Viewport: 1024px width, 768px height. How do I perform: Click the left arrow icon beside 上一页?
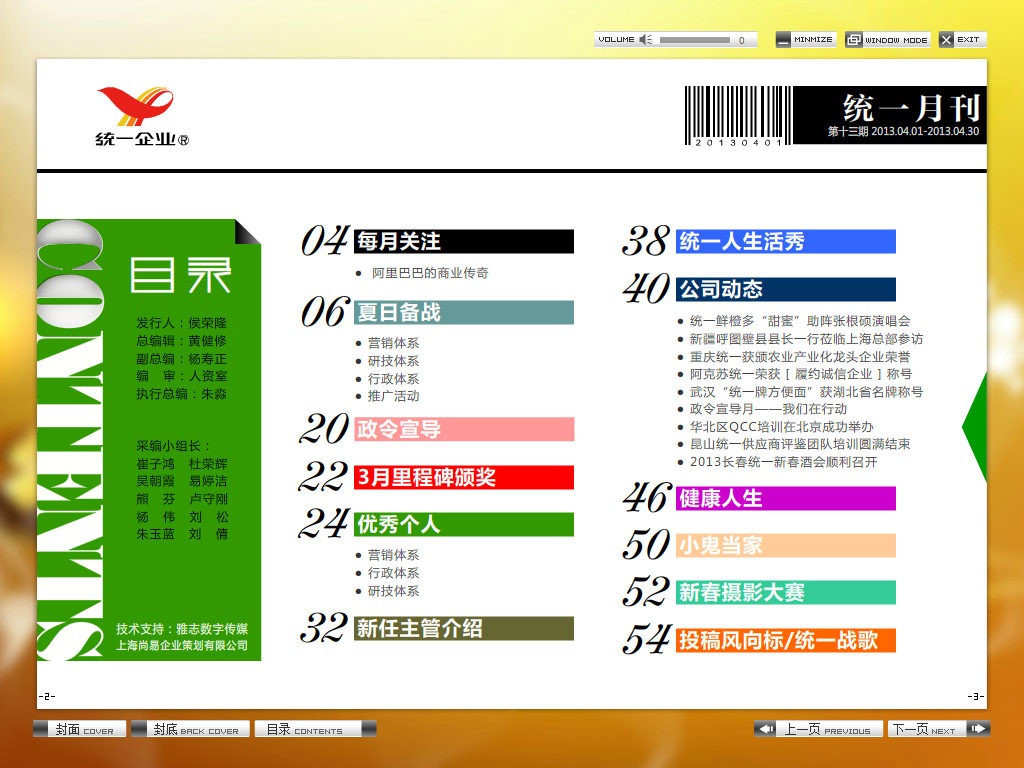click(767, 729)
